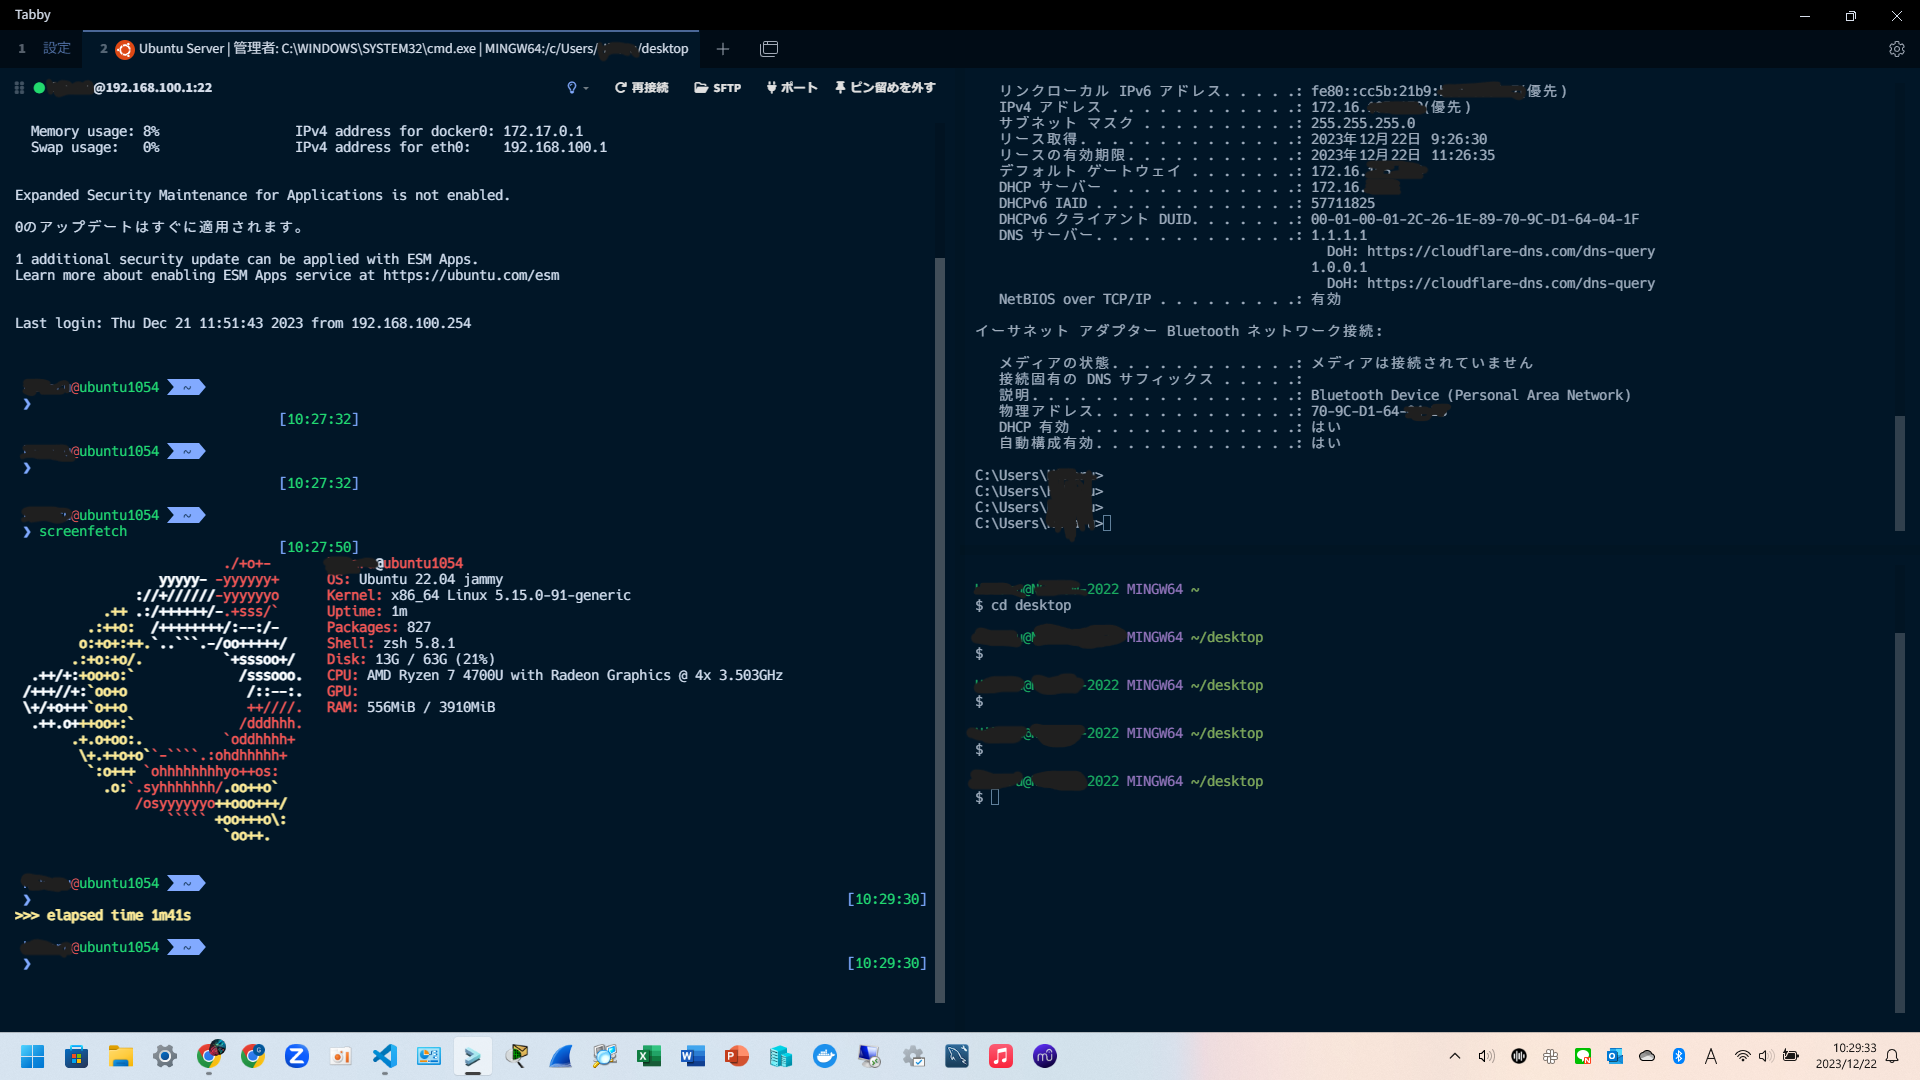This screenshot has width=1920, height=1080.
Task: Open the ポート port forwarding button
Action: [792, 88]
